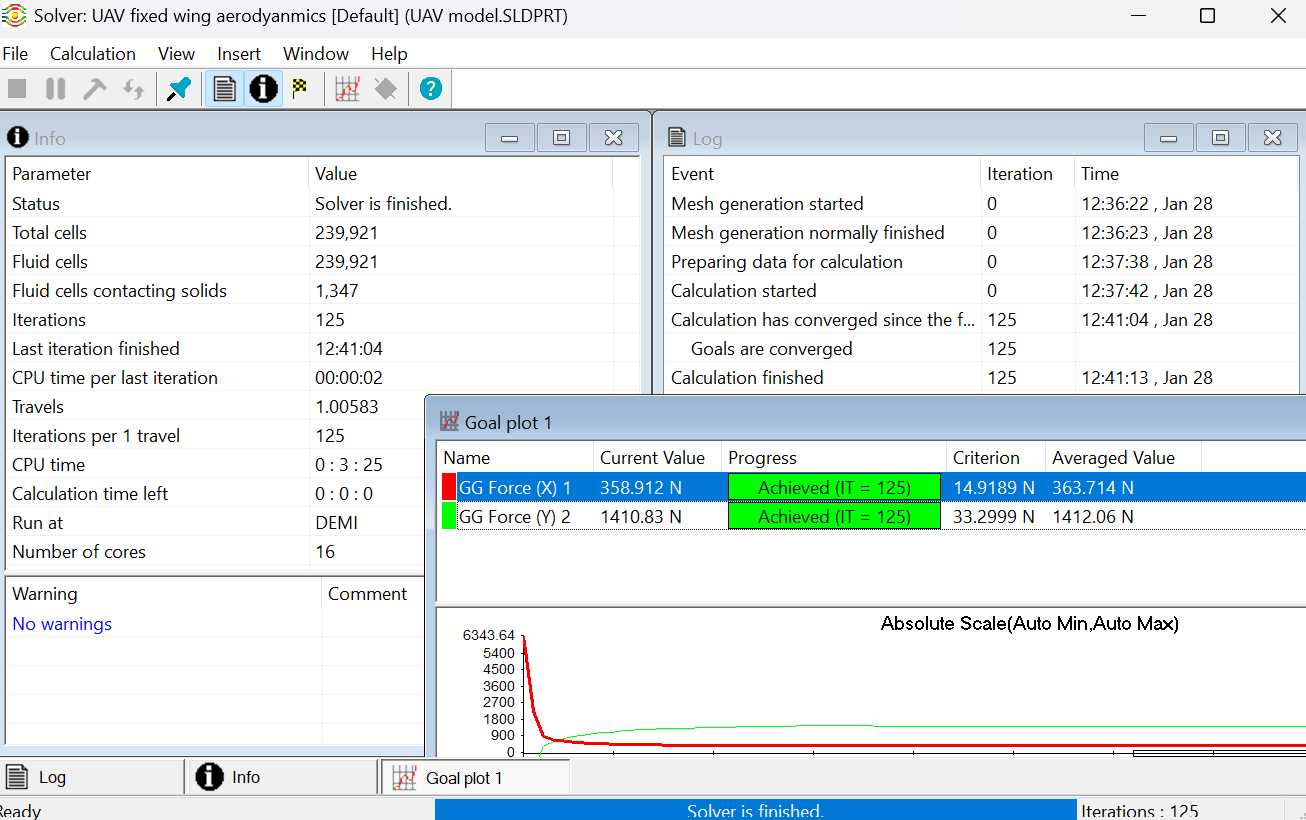This screenshot has width=1306, height=820.
Task: Select the 'Total cells' parameter row
Action: (322, 233)
